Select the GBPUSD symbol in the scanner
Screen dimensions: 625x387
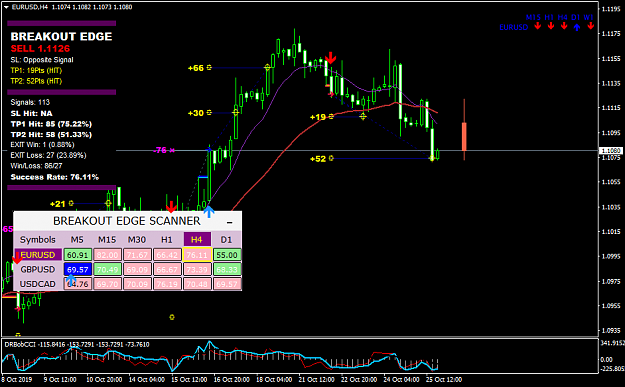pos(38,269)
